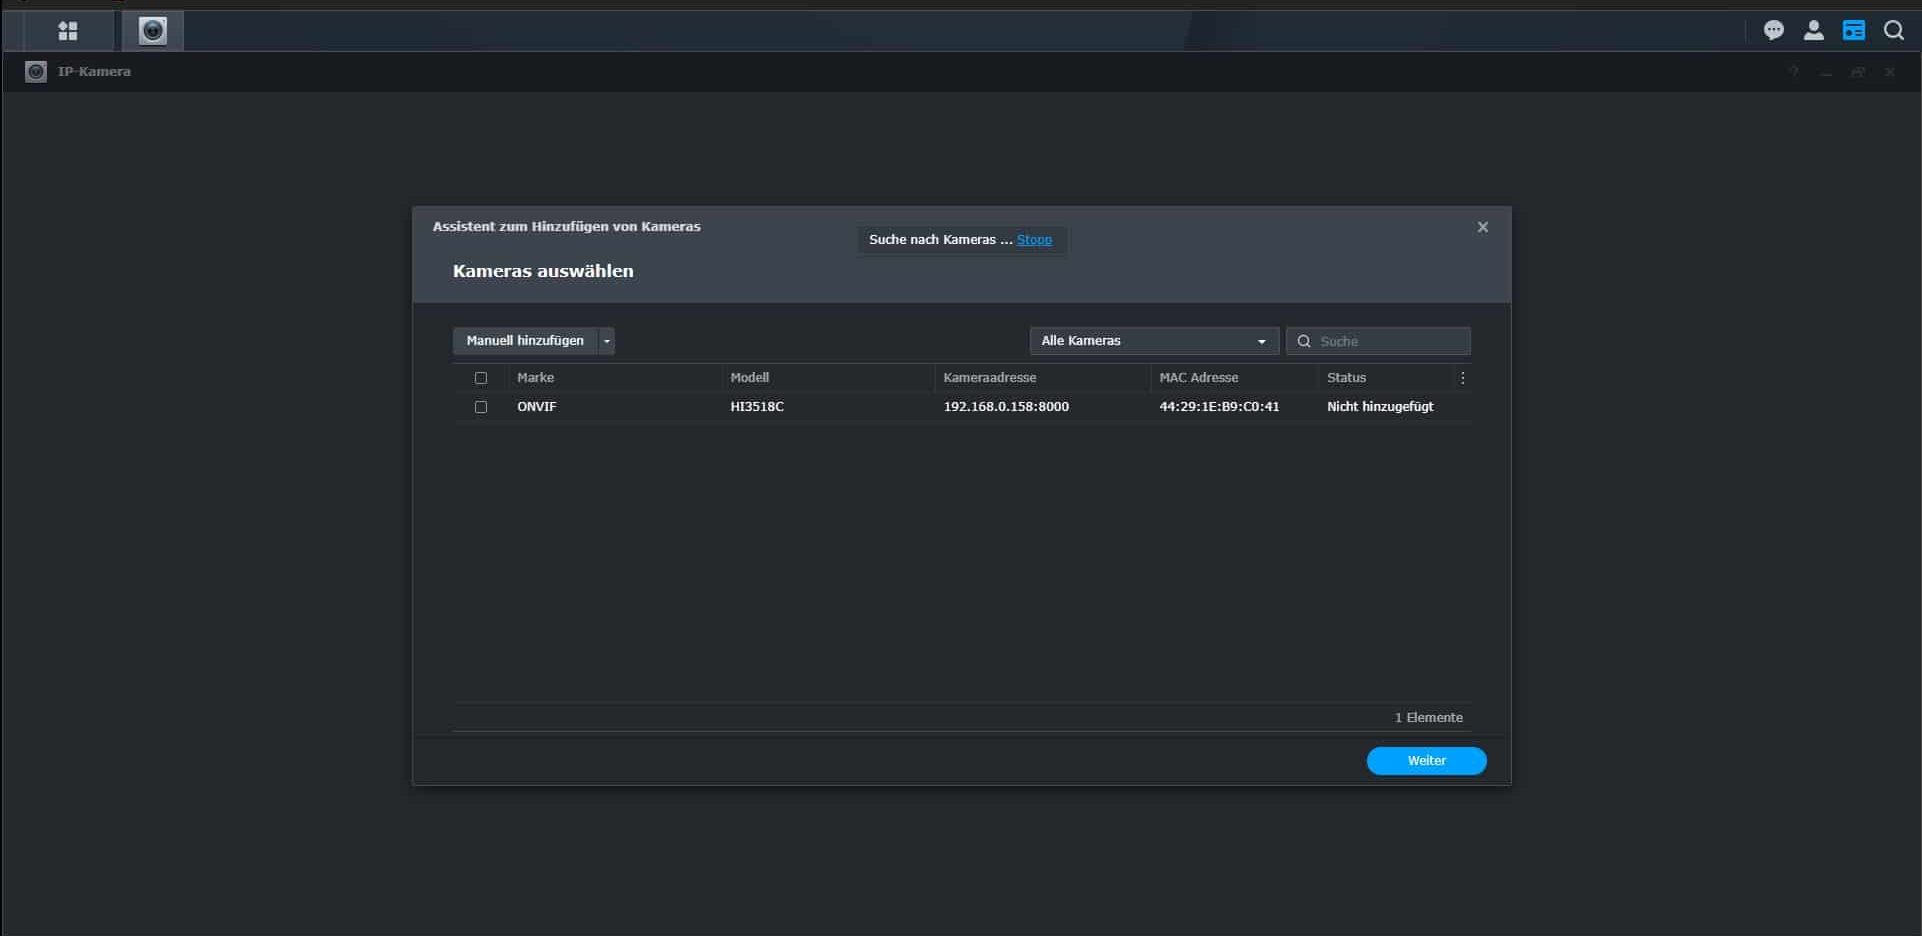Click the Manuell hinzufügen button
This screenshot has height=936, width=1922.
525,341
